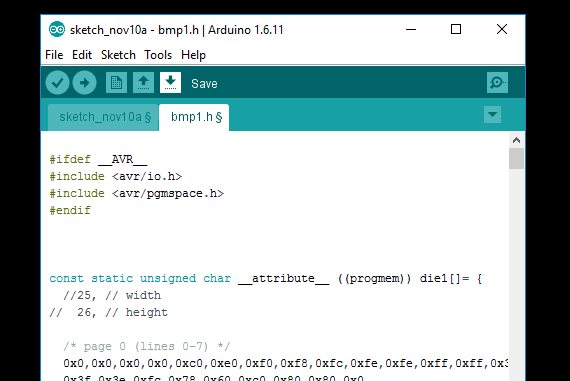570x381 pixels.
Task: Open the Tools menu
Action: pos(158,55)
